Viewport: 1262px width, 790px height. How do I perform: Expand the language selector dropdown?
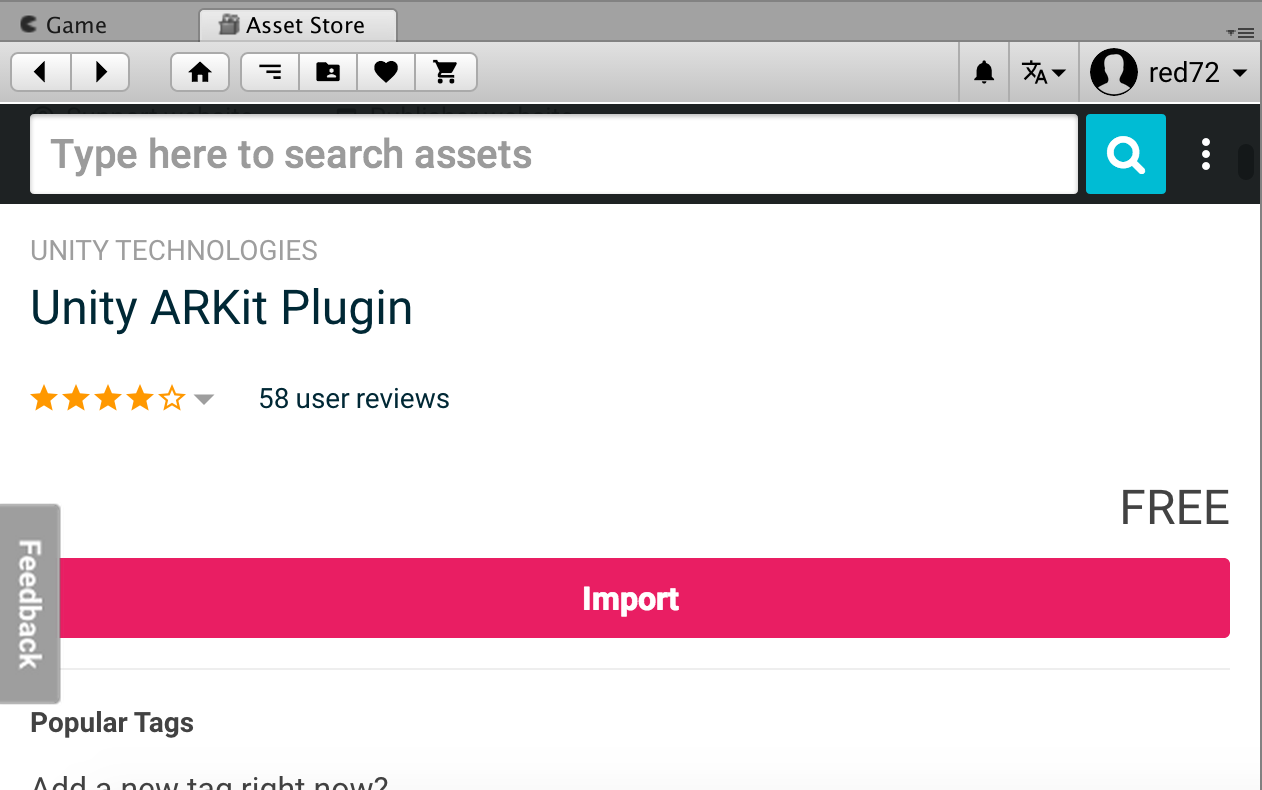[1043, 72]
